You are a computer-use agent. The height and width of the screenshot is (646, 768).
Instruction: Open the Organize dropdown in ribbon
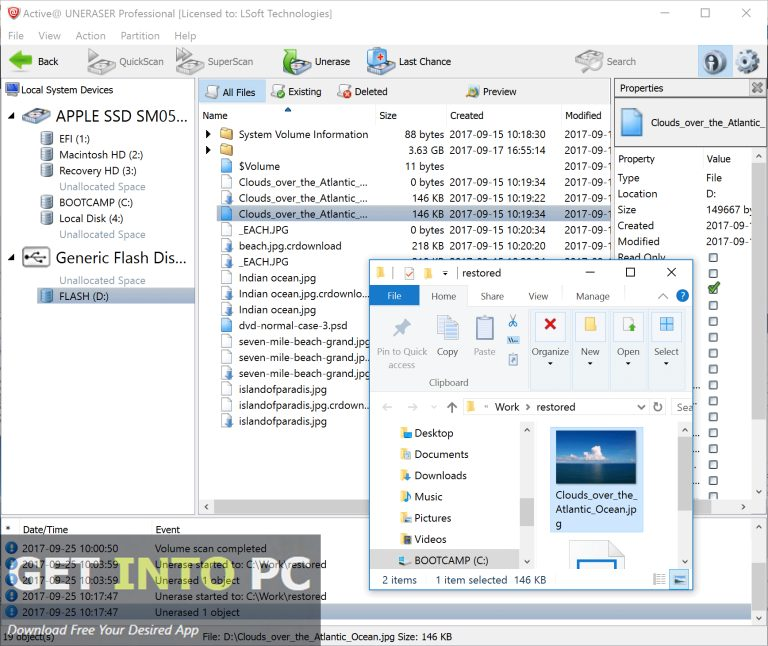(x=550, y=340)
